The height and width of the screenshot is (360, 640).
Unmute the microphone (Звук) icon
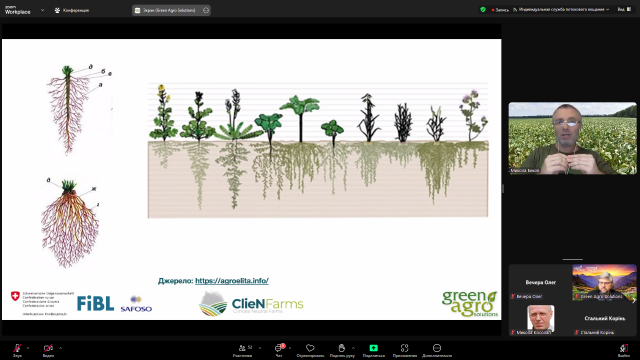[17, 348]
